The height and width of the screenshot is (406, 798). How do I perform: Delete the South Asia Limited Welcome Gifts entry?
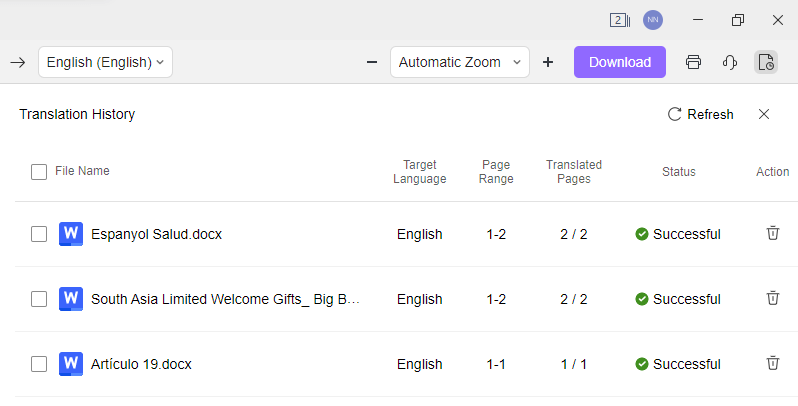(773, 298)
